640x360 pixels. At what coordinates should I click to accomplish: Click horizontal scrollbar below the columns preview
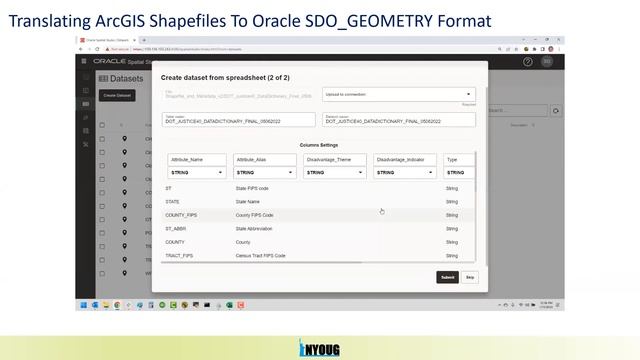(261, 262)
